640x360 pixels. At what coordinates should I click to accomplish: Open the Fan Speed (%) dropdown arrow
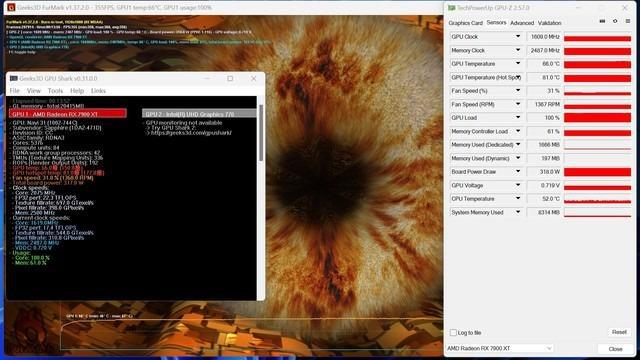pos(518,91)
